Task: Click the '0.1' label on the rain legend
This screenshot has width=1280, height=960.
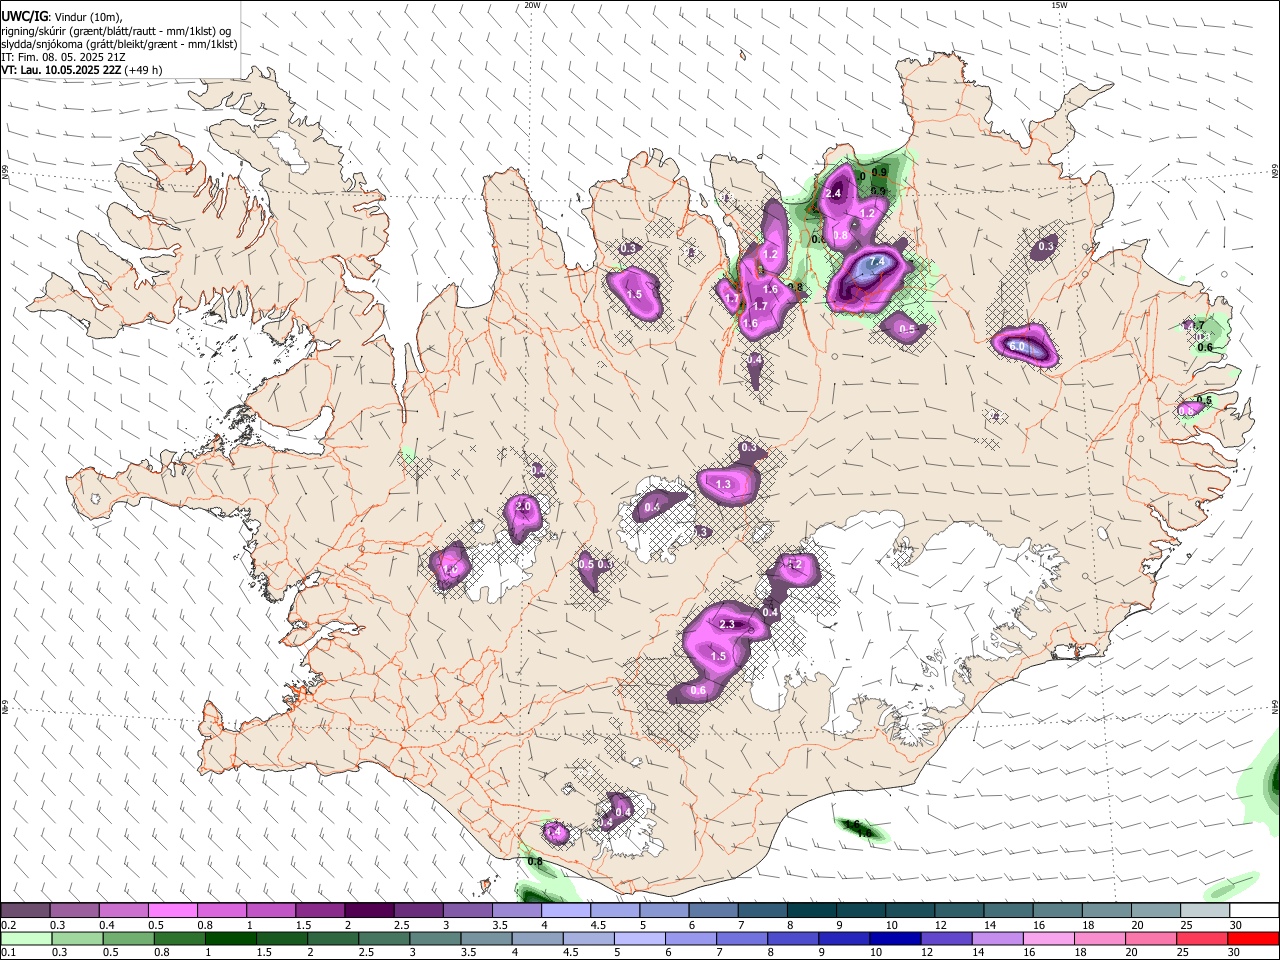Action: click(x=8, y=952)
